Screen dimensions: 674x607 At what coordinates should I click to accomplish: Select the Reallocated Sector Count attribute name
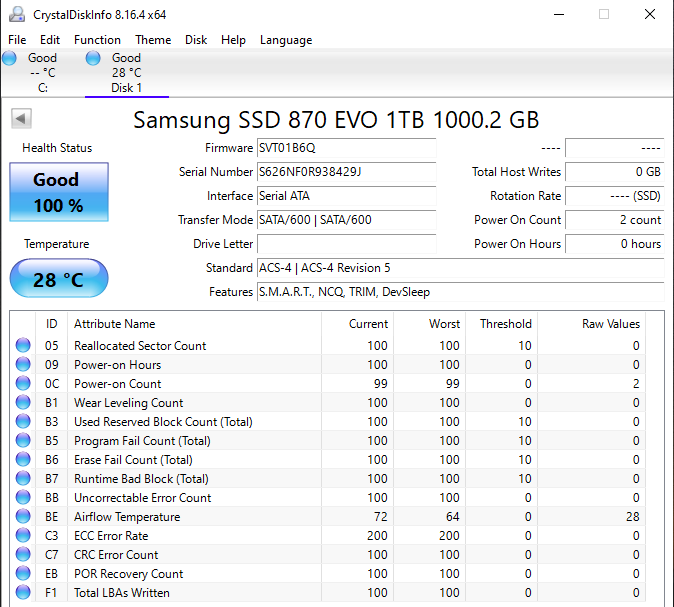140,346
